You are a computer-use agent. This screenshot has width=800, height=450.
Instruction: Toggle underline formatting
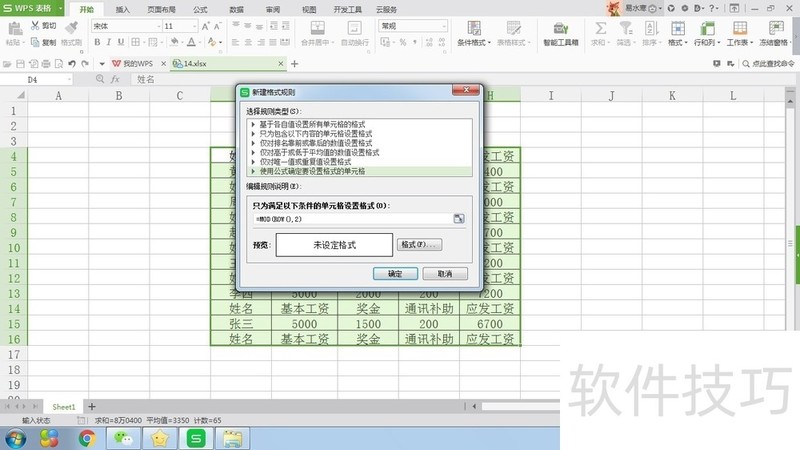click(x=121, y=42)
